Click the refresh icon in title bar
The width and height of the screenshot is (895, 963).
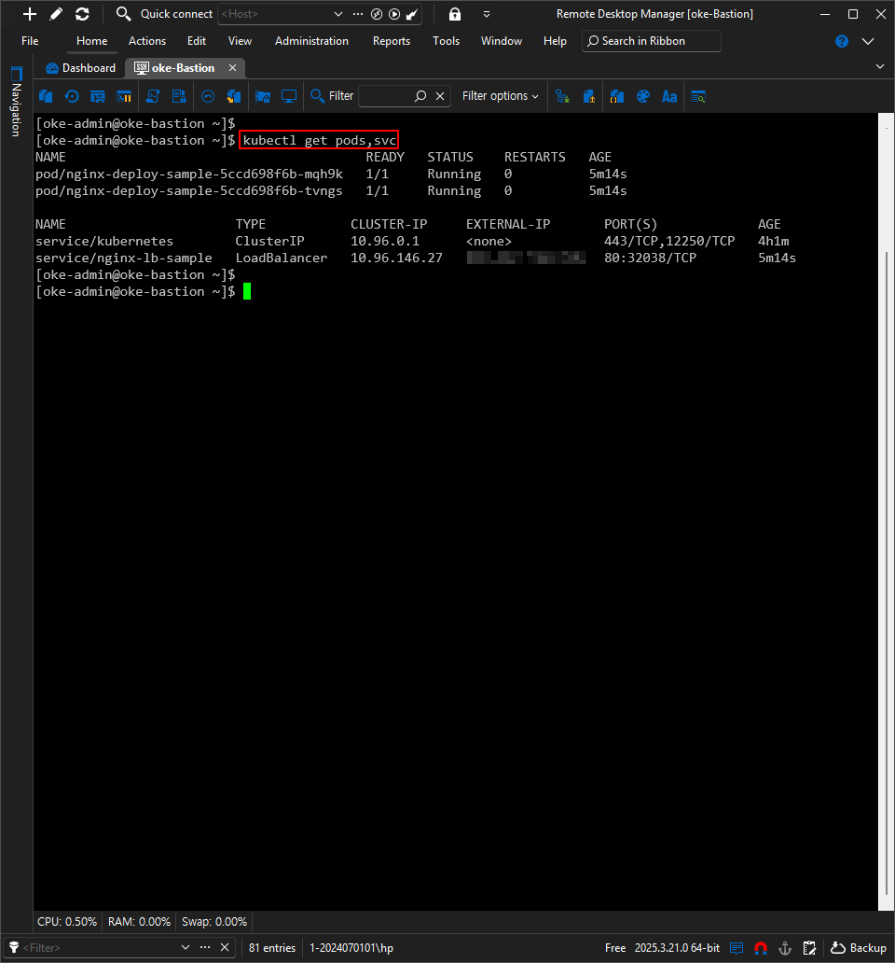(x=82, y=14)
